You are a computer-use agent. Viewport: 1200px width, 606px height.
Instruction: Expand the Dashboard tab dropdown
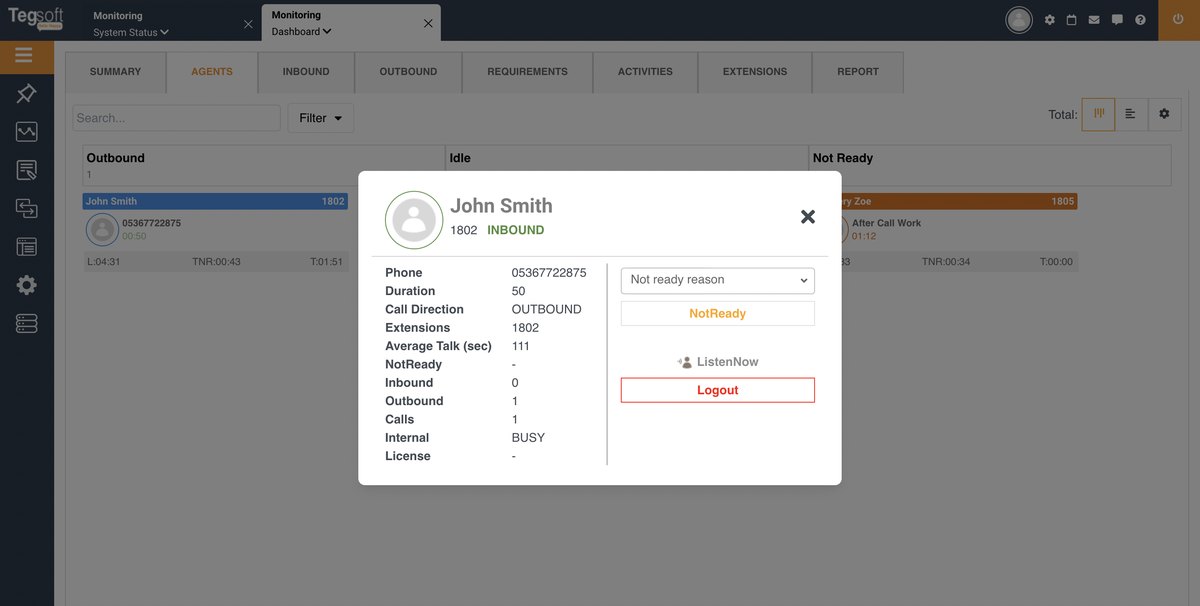(302, 31)
